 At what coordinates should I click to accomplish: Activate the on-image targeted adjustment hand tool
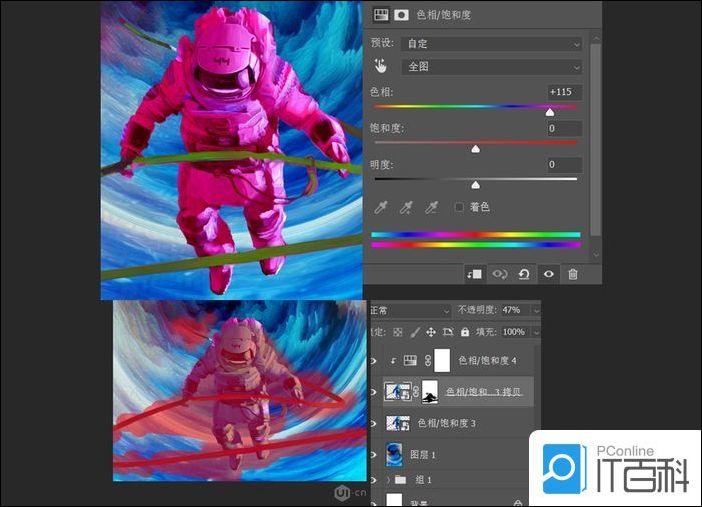click(x=381, y=66)
